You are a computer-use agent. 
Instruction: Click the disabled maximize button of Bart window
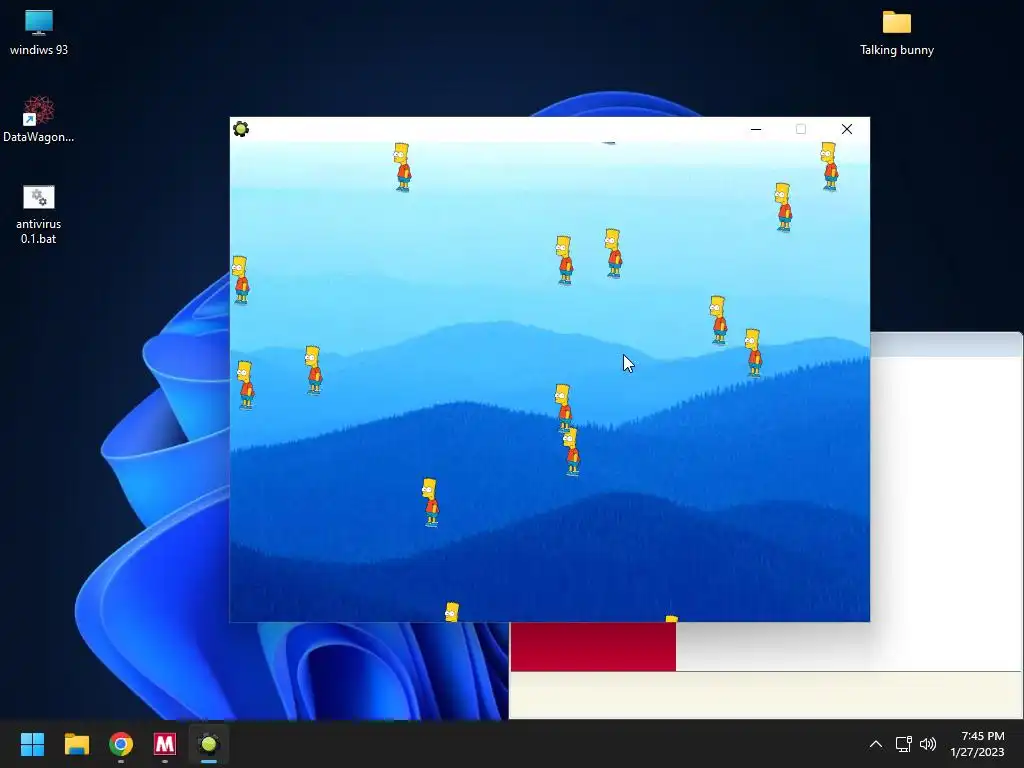coord(801,129)
